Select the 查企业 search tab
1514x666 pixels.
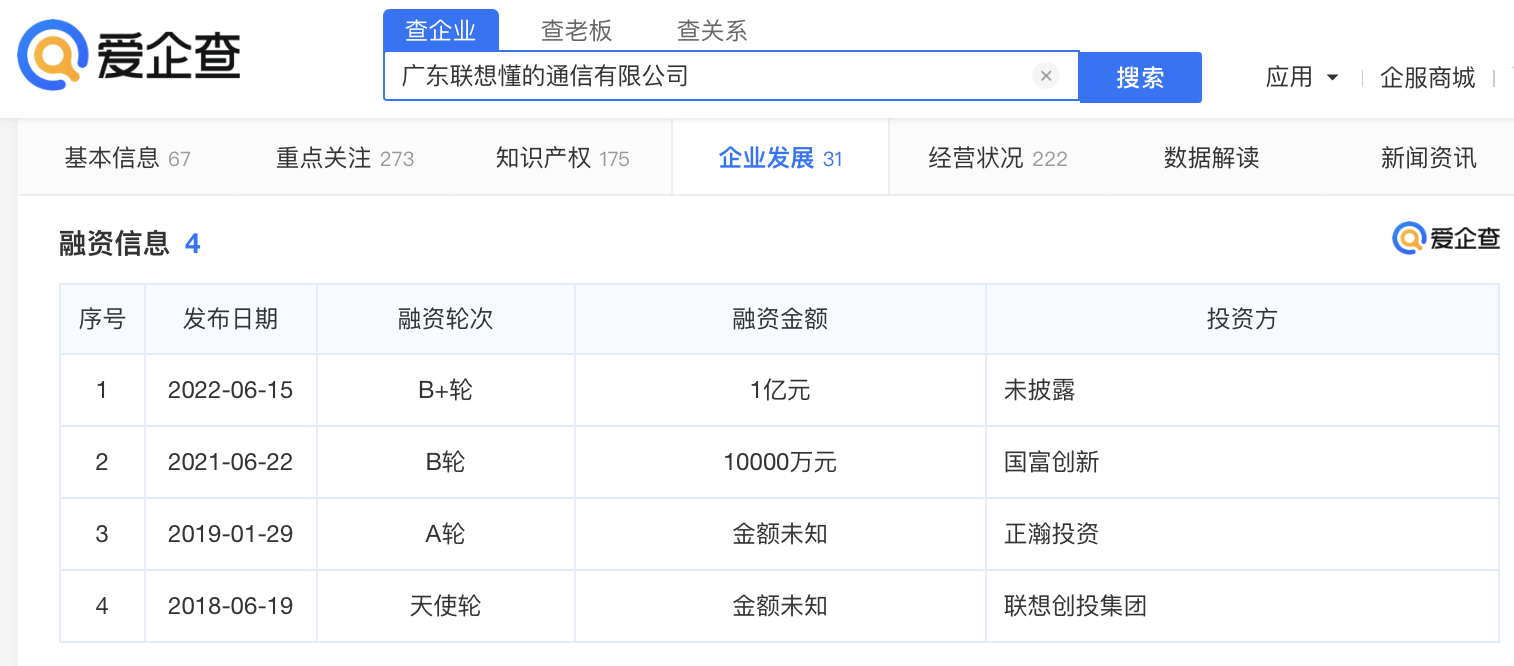(x=441, y=31)
